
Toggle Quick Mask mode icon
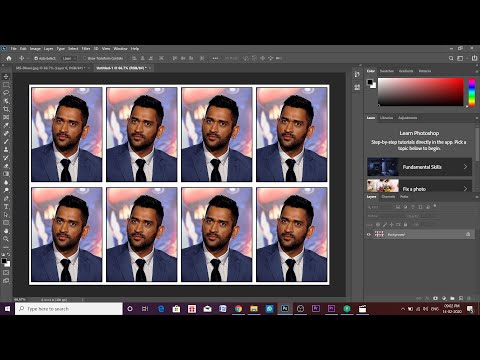coord(6,273)
